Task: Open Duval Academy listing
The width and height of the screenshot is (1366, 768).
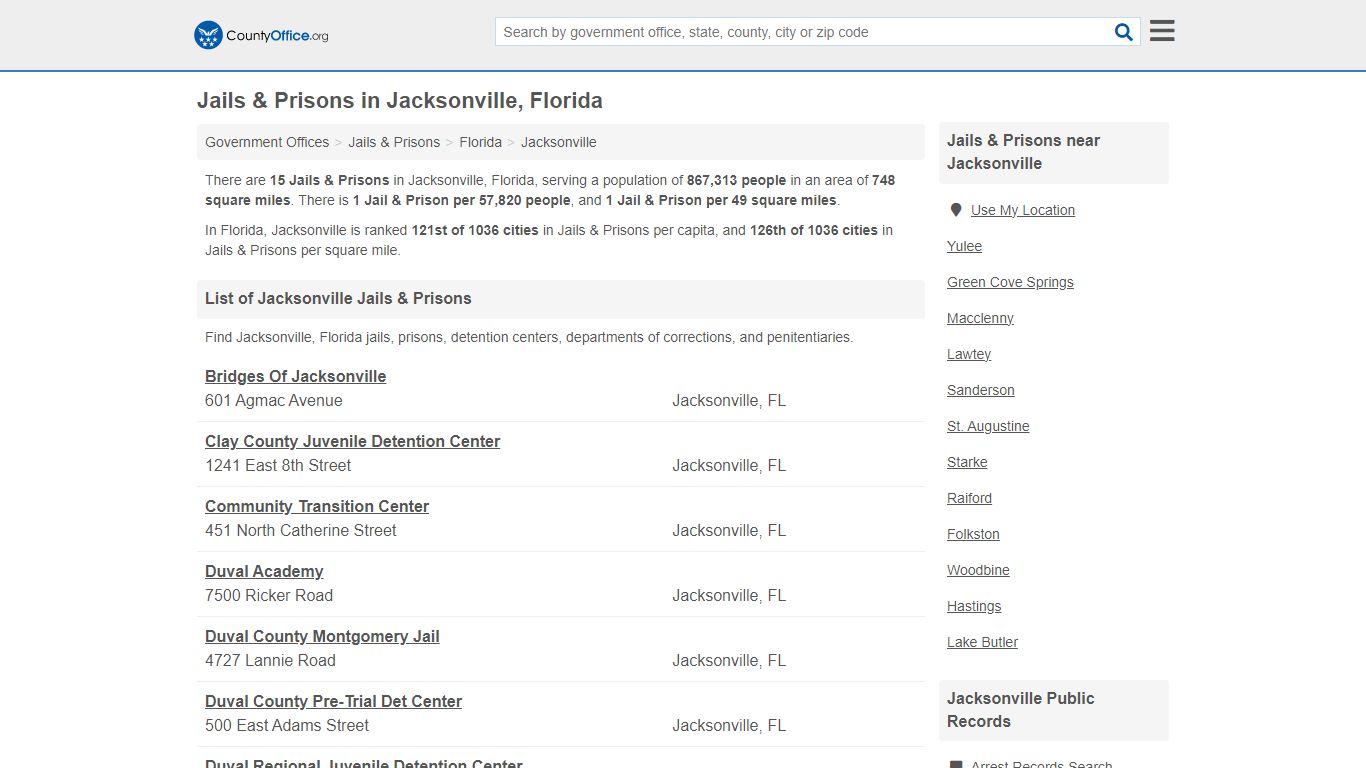Action: 264,571
